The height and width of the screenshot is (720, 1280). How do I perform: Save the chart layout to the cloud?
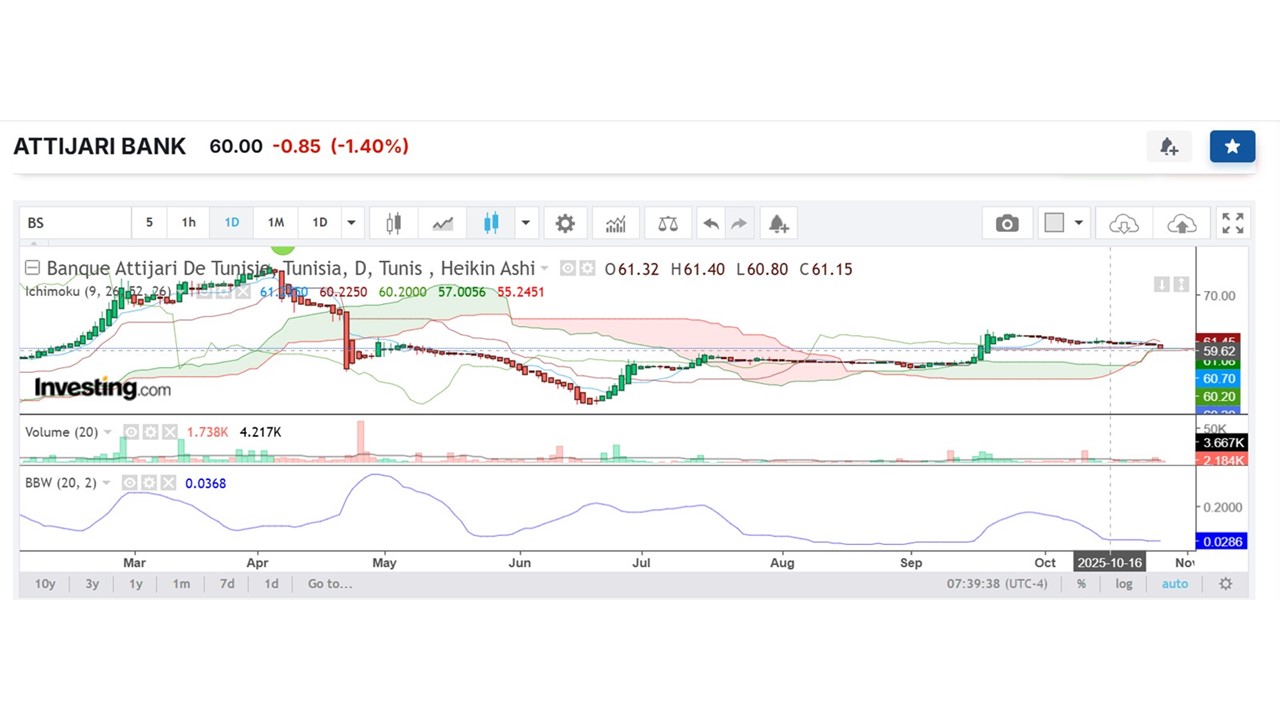click(1181, 223)
